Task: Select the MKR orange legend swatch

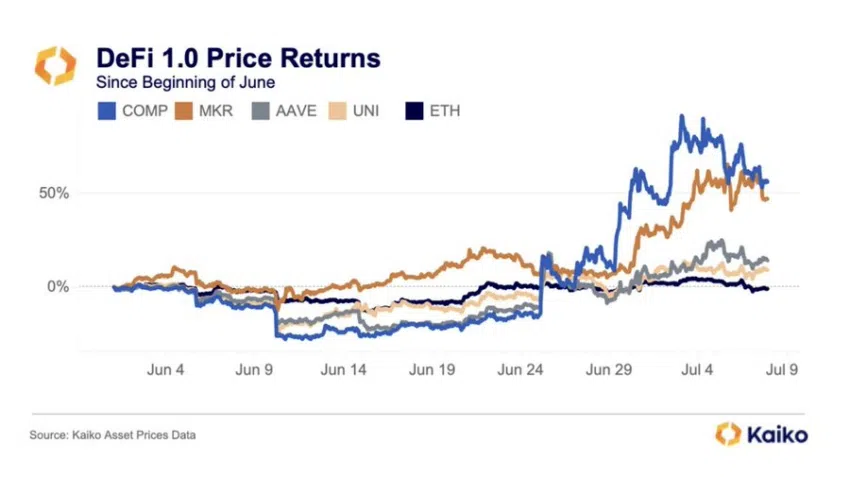Action: tap(183, 111)
